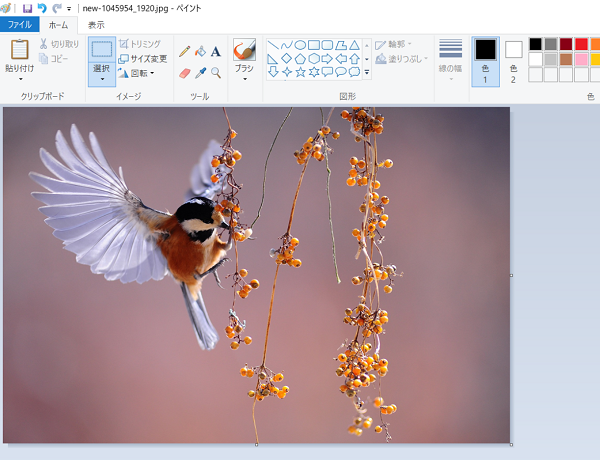This screenshot has height=460, width=600.
Task: Activate the 色 2 background color box
Action: coord(513,62)
